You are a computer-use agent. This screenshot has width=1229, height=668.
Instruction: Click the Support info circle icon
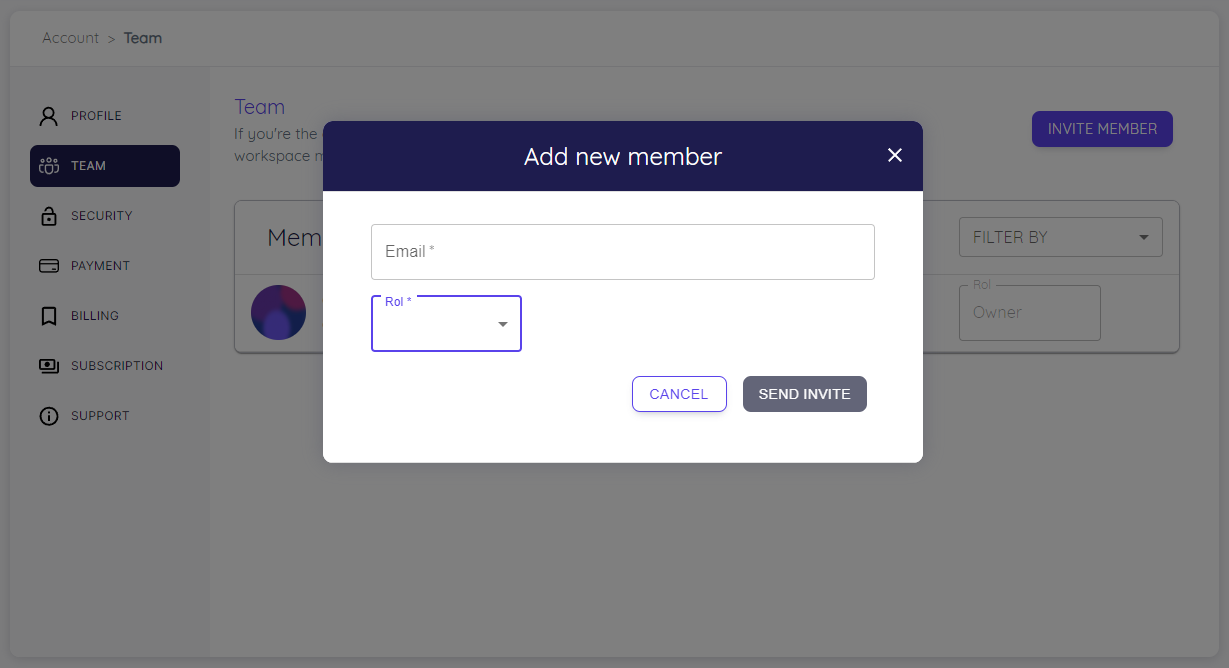pos(49,416)
